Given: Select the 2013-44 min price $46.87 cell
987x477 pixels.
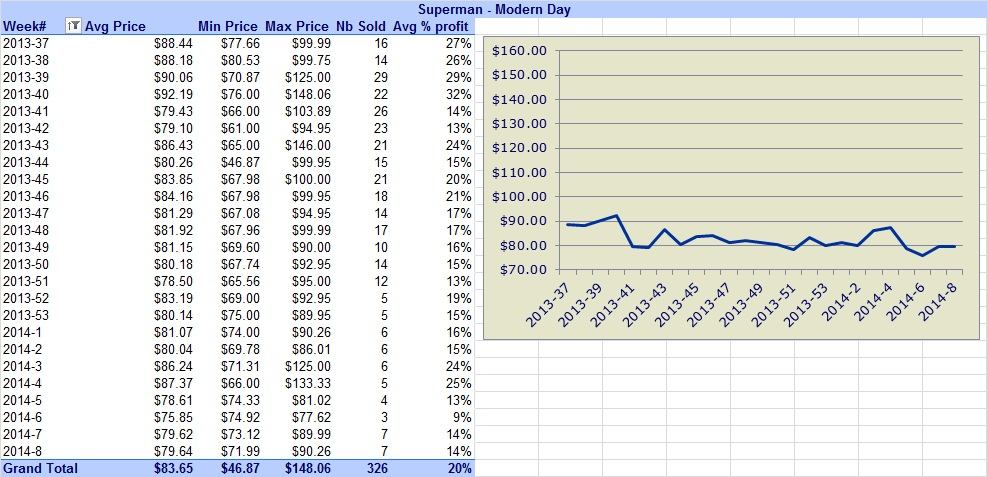Looking at the screenshot, I should tap(240, 162).
